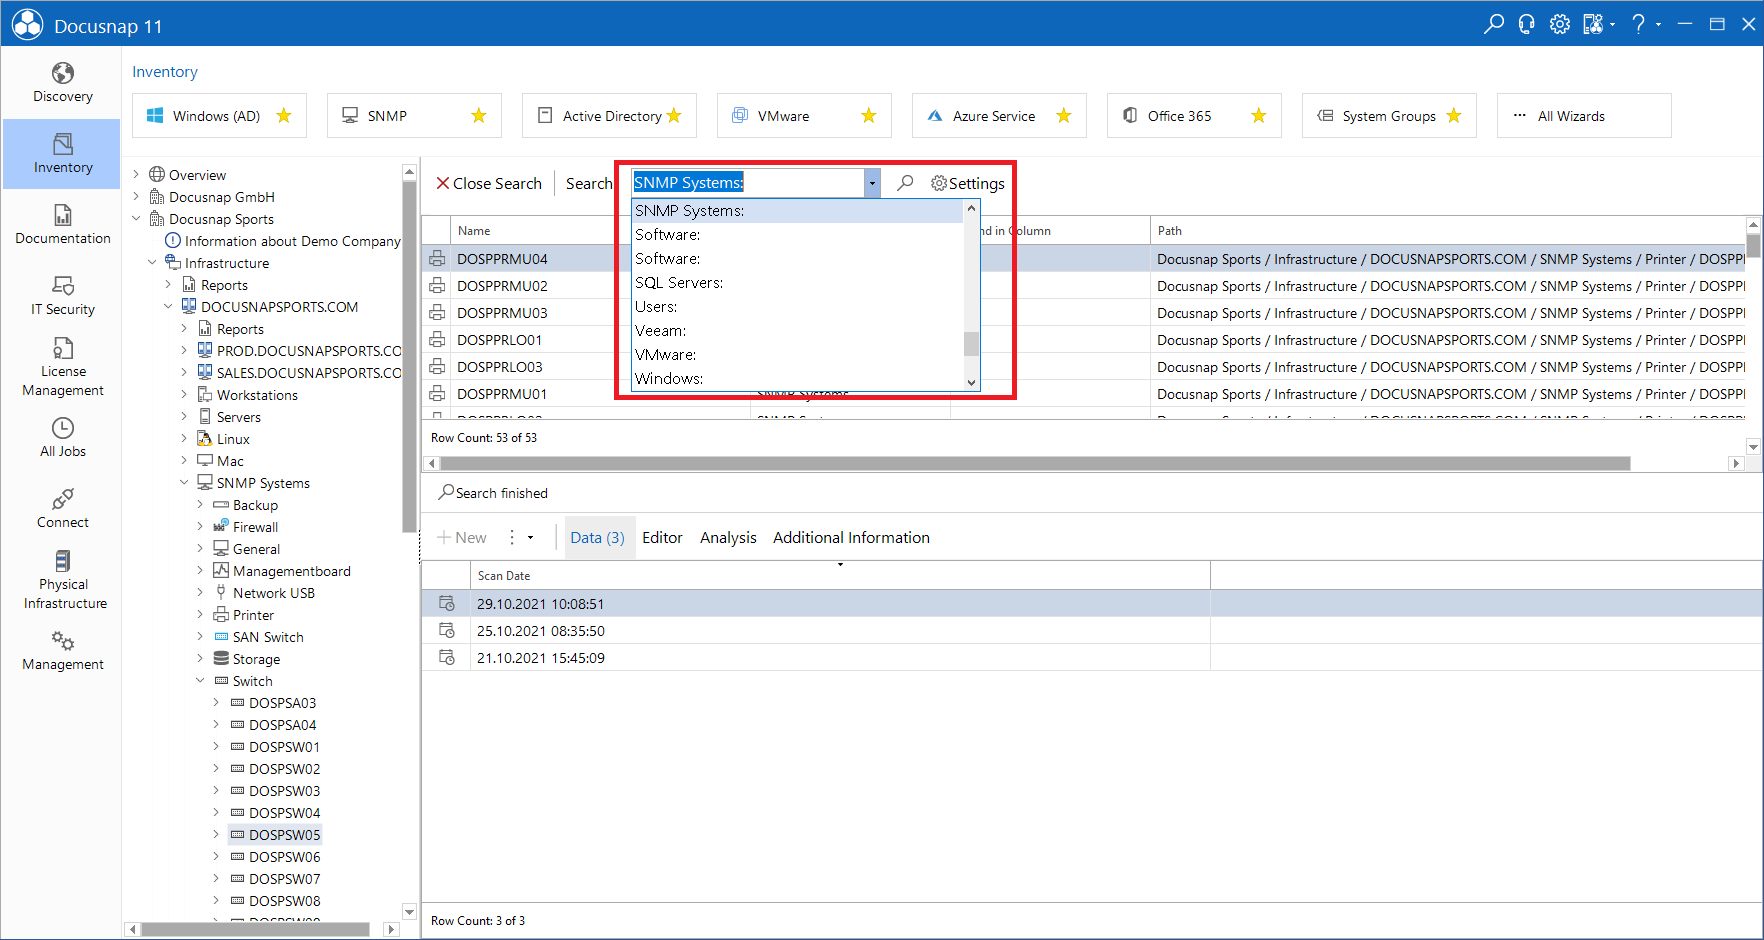Open the Connect module
The image size is (1764, 940).
pos(62,509)
